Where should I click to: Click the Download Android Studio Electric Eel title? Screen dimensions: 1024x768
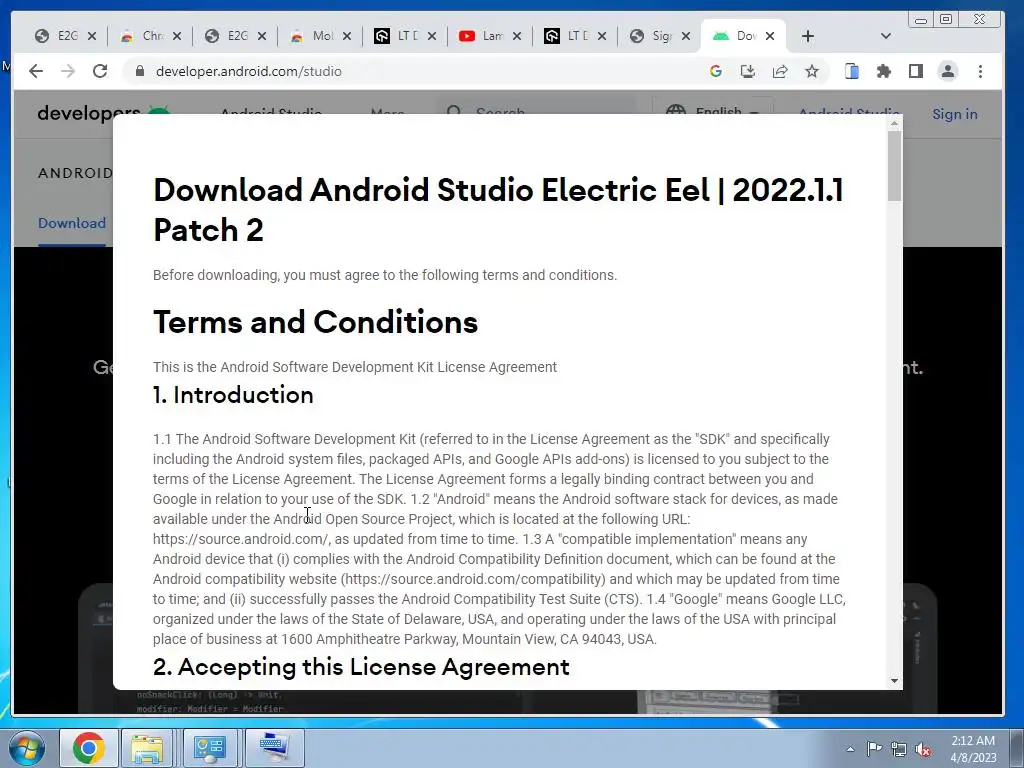(498, 210)
